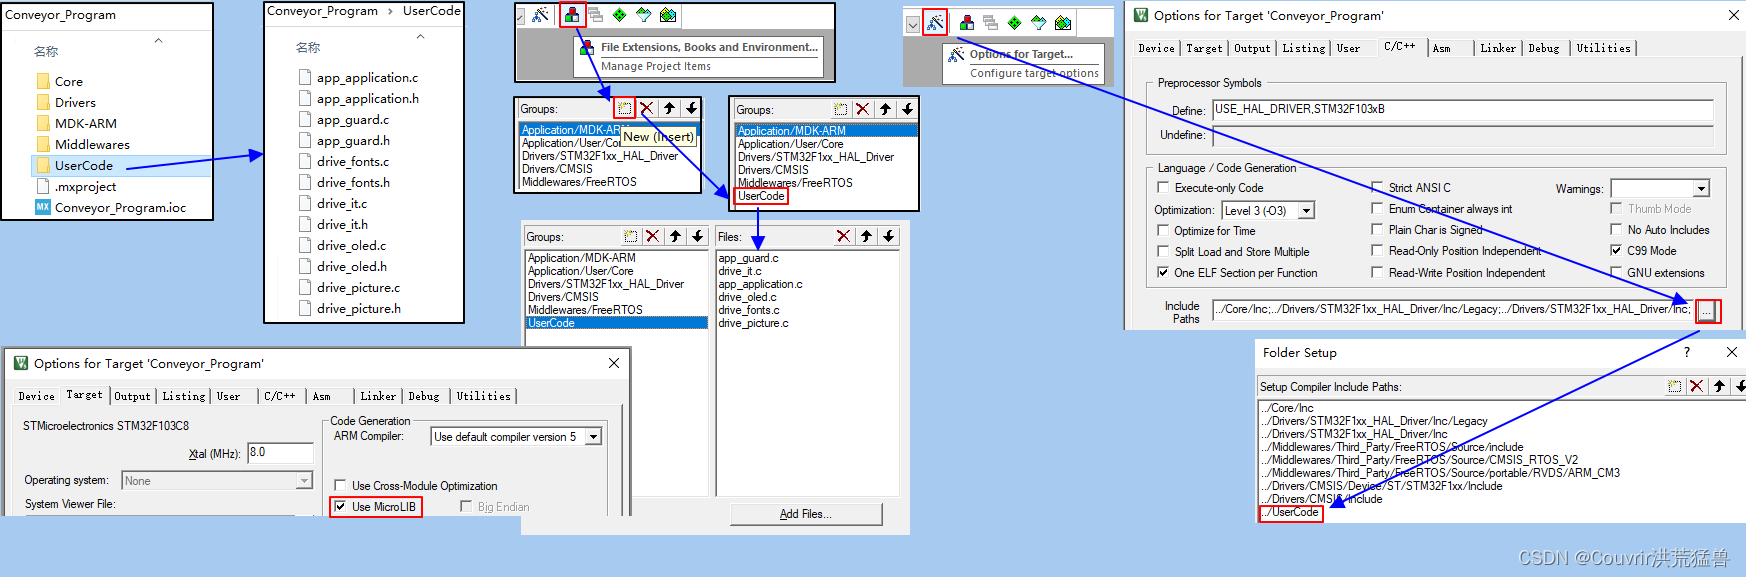Open Utilities tab in dialog with Use MicroLIB
Viewport: 1746px width, 577px height.
484,396
